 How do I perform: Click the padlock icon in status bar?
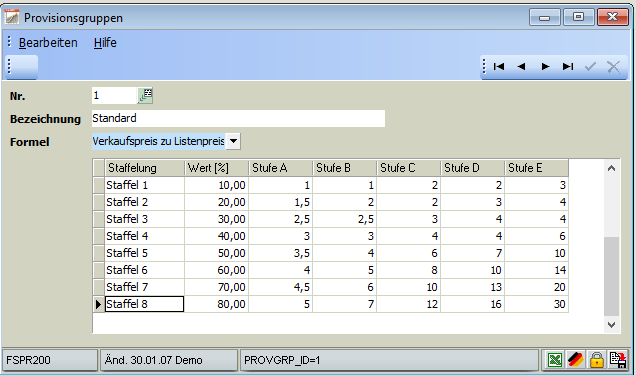(597, 360)
